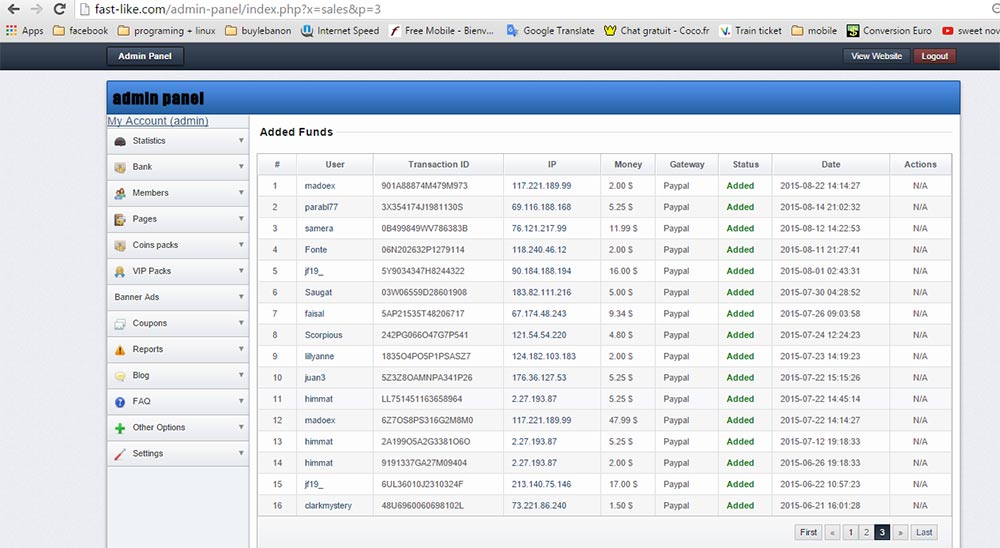The image size is (1000, 548).
Task: Click date 2015-08-01 02:43:31
Action: (820, 271)
